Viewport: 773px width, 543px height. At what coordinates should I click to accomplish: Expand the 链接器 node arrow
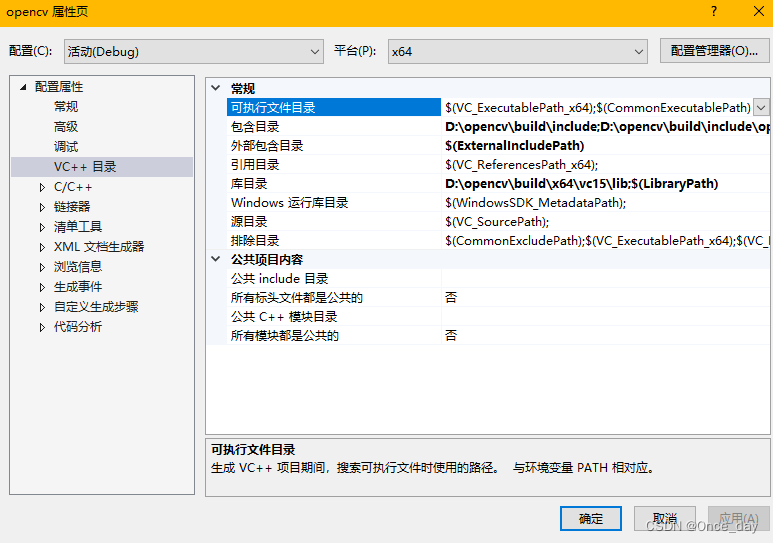tap(42, 207)
